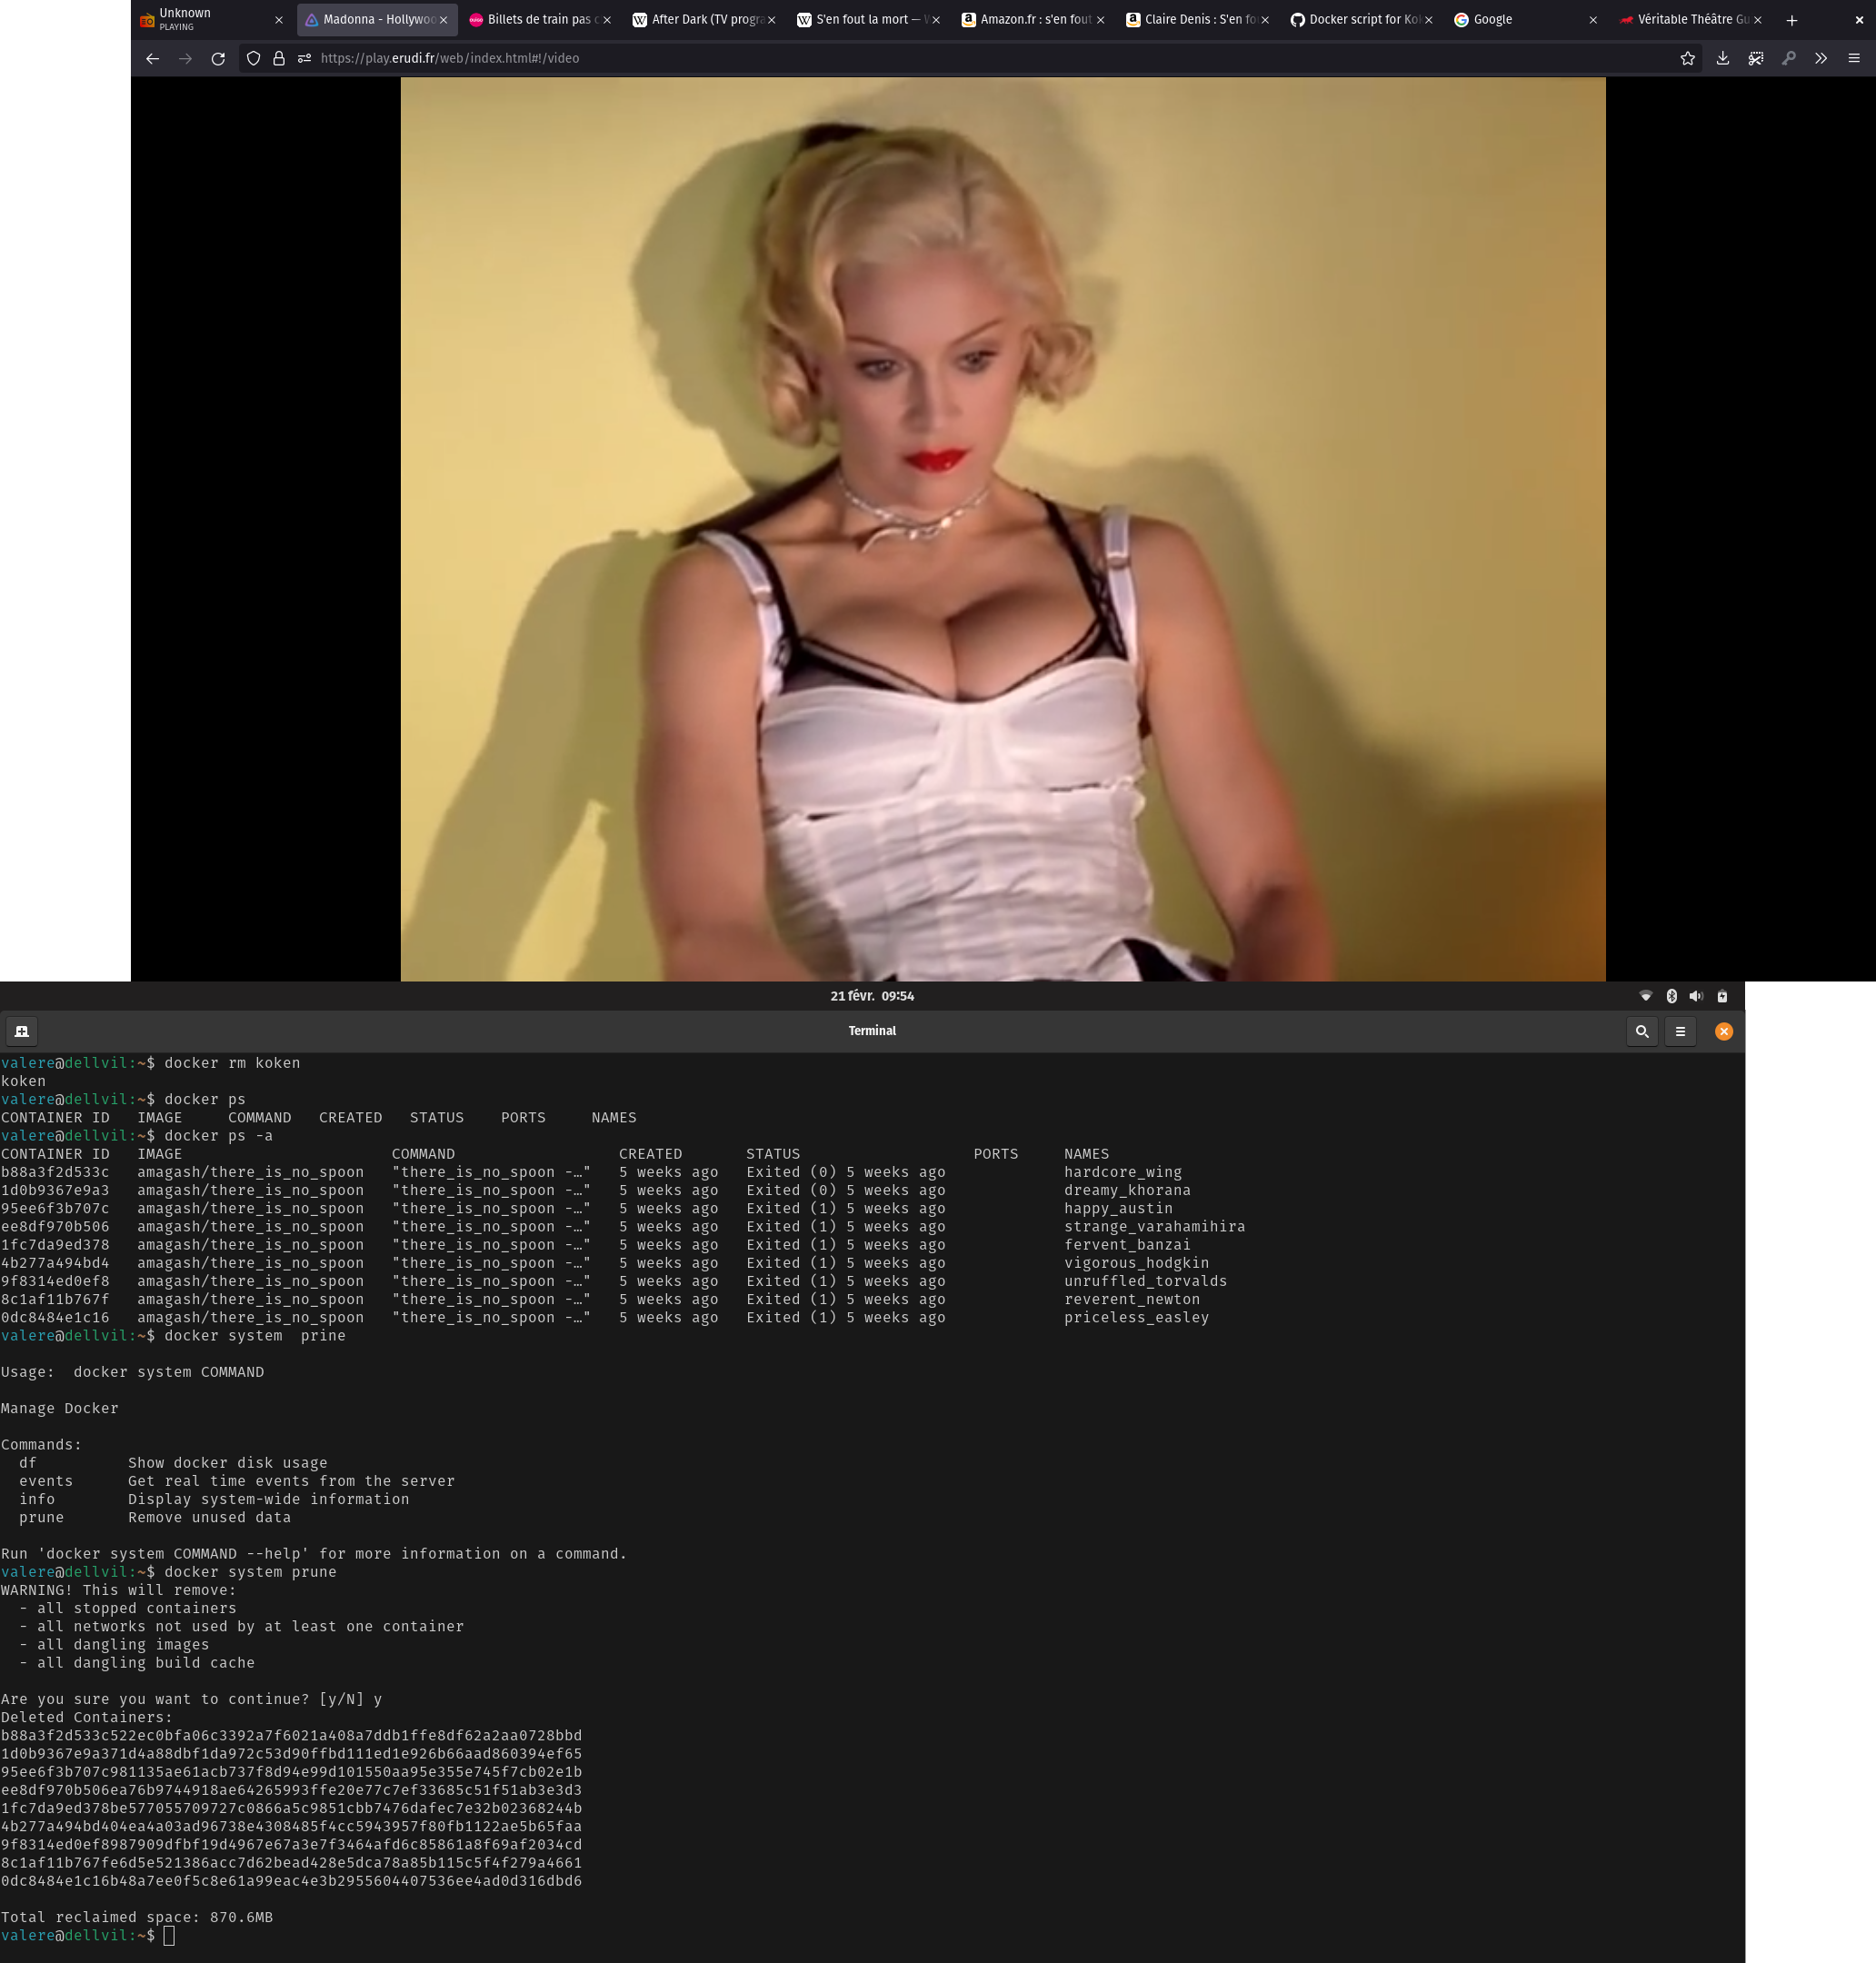Click the site padlock icon
This screenshot has width=1876, height=1963.
pyautogui.click(x=279, y=58)
